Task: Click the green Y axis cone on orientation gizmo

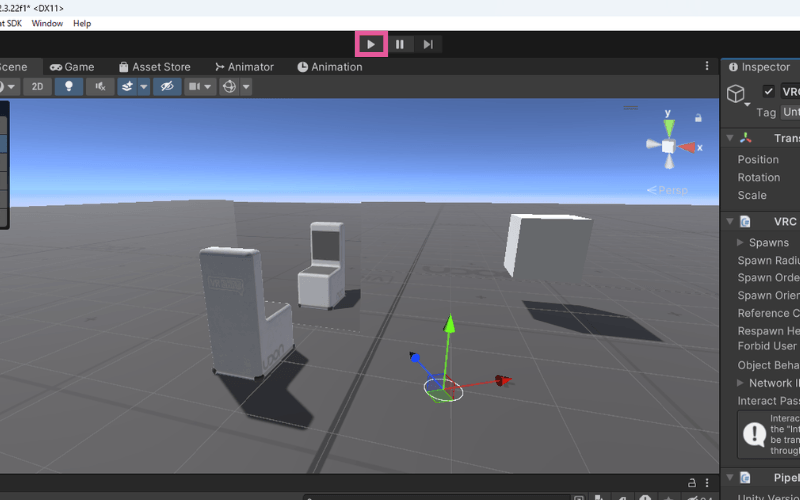Action: tap(669, 128)
